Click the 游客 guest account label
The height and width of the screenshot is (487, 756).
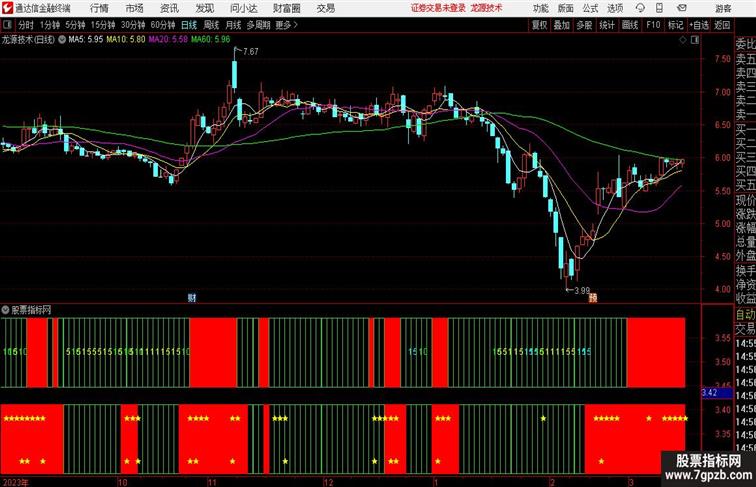[723, 9]
